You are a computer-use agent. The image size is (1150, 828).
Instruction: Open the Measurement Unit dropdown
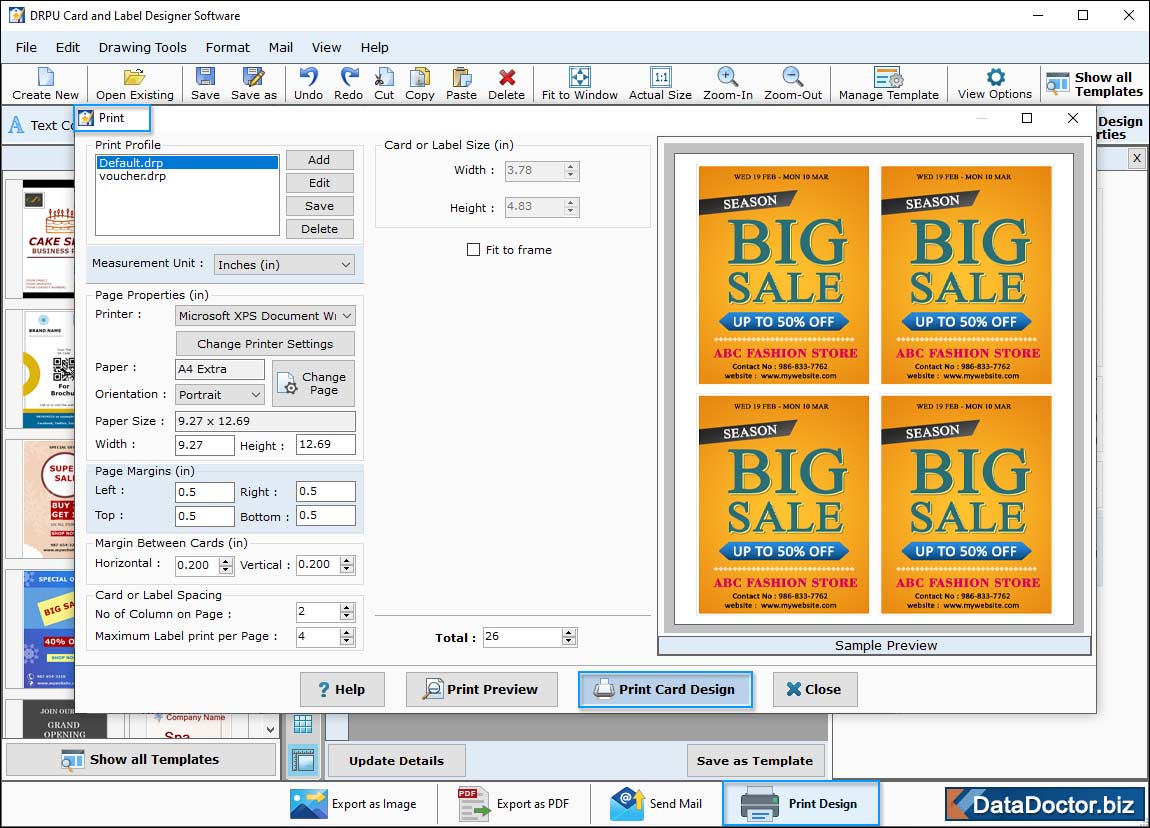coord(284,265)
